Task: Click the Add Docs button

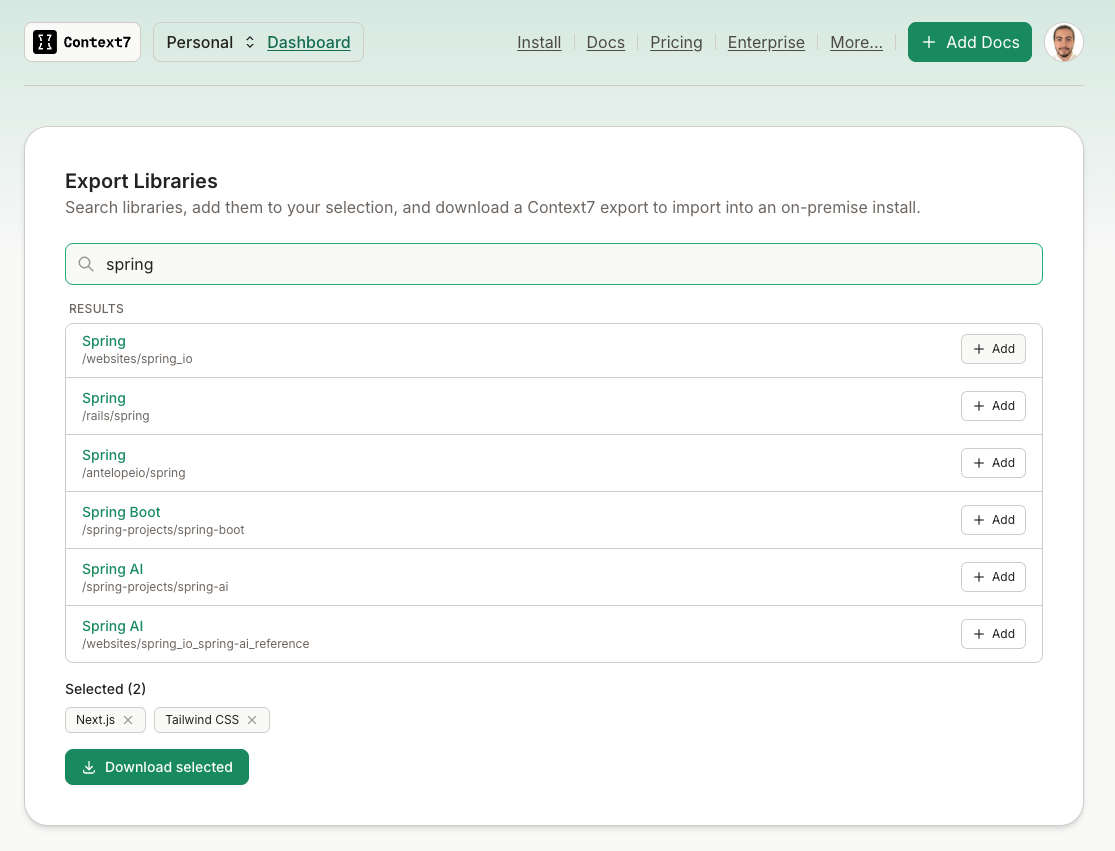Action: click(x=969, y=42)
